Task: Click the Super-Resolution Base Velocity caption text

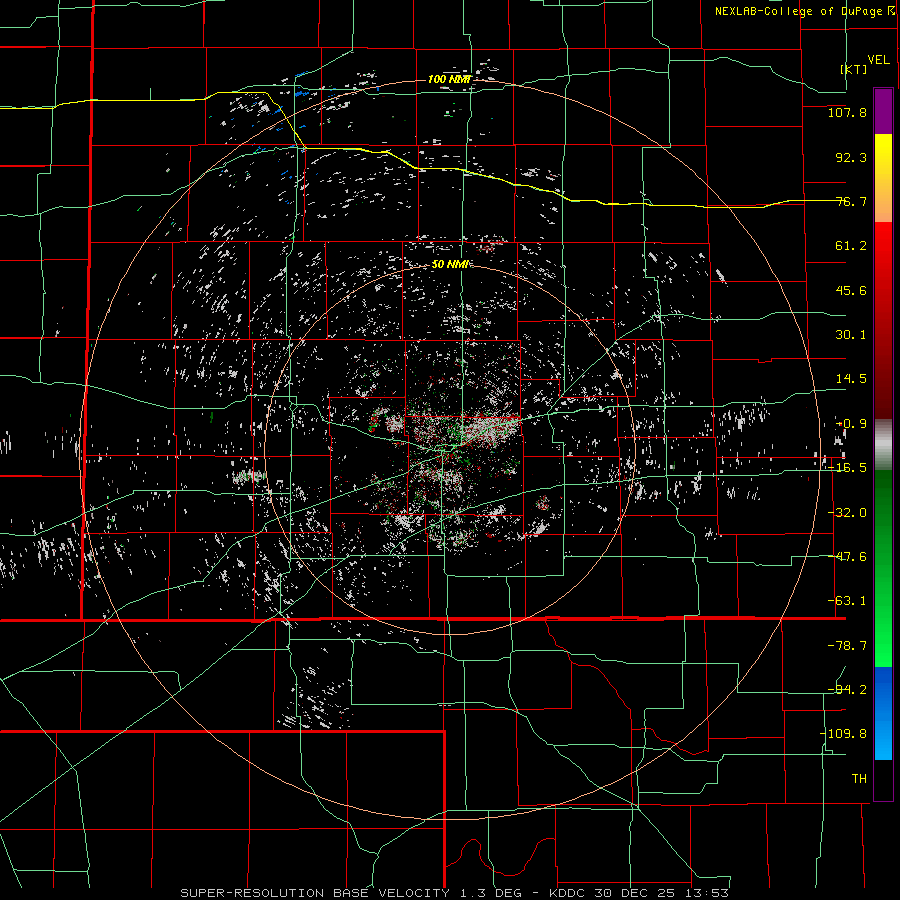Action: (x=455, y=893)
